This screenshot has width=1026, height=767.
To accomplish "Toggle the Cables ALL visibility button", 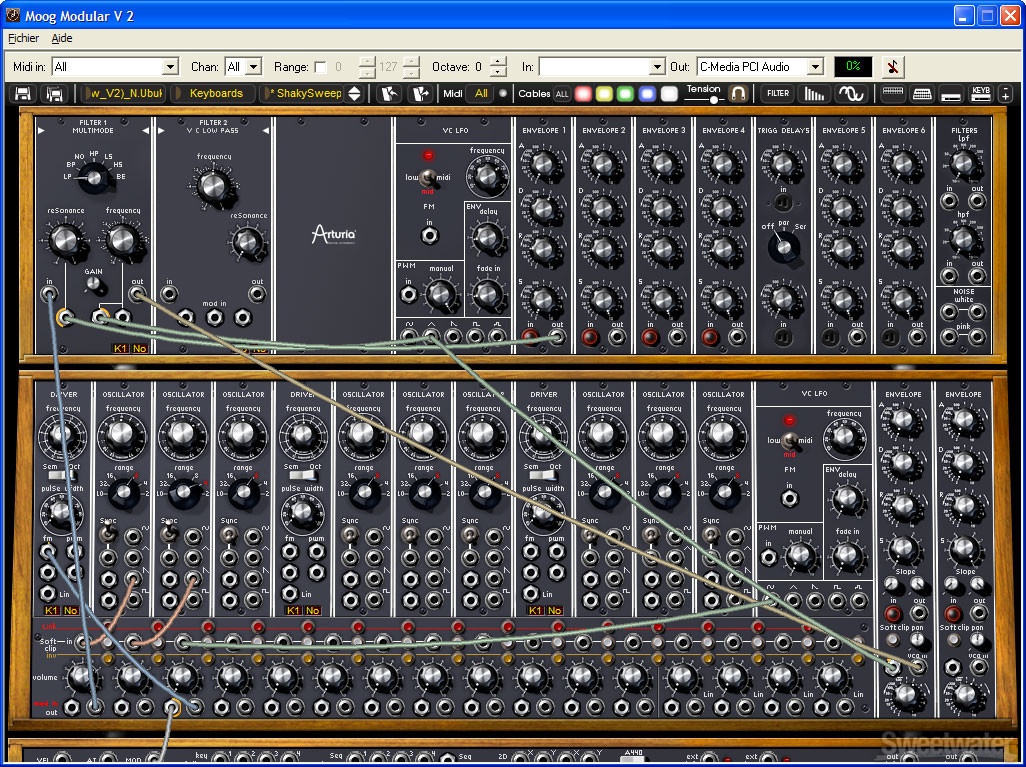I will (561, 94).
